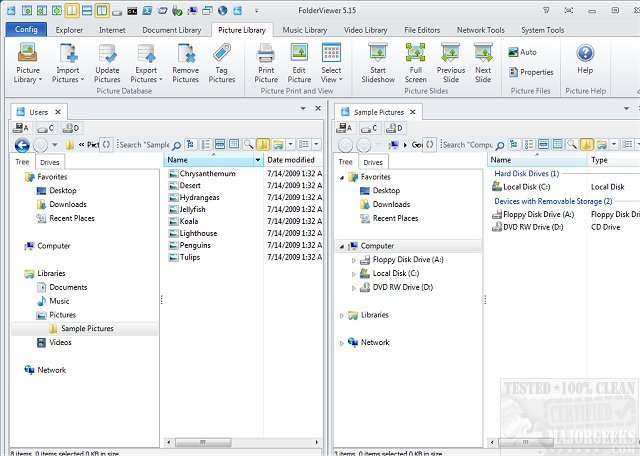Switch to Full Screen picture mode
Screen dimensions: 640x456
pyautogui.click(x=416, y=63)
